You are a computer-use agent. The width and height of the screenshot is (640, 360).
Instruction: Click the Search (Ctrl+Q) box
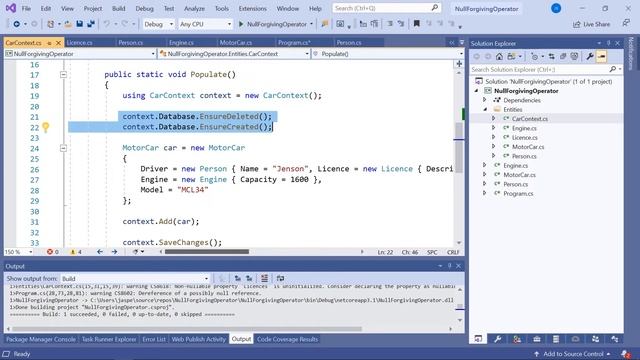pyautogui.click(x=386, y=8)
